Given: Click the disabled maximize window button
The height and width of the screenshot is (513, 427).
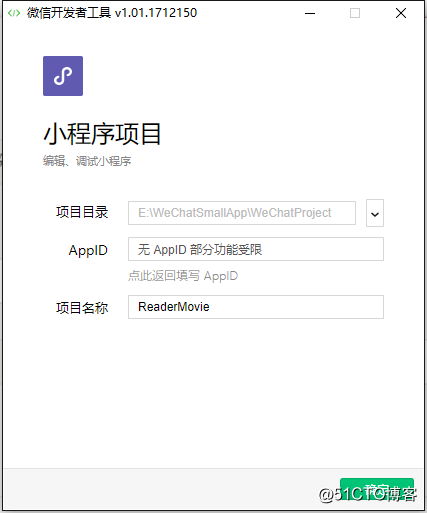Looking at the screenshot, I should click(355, 13).
